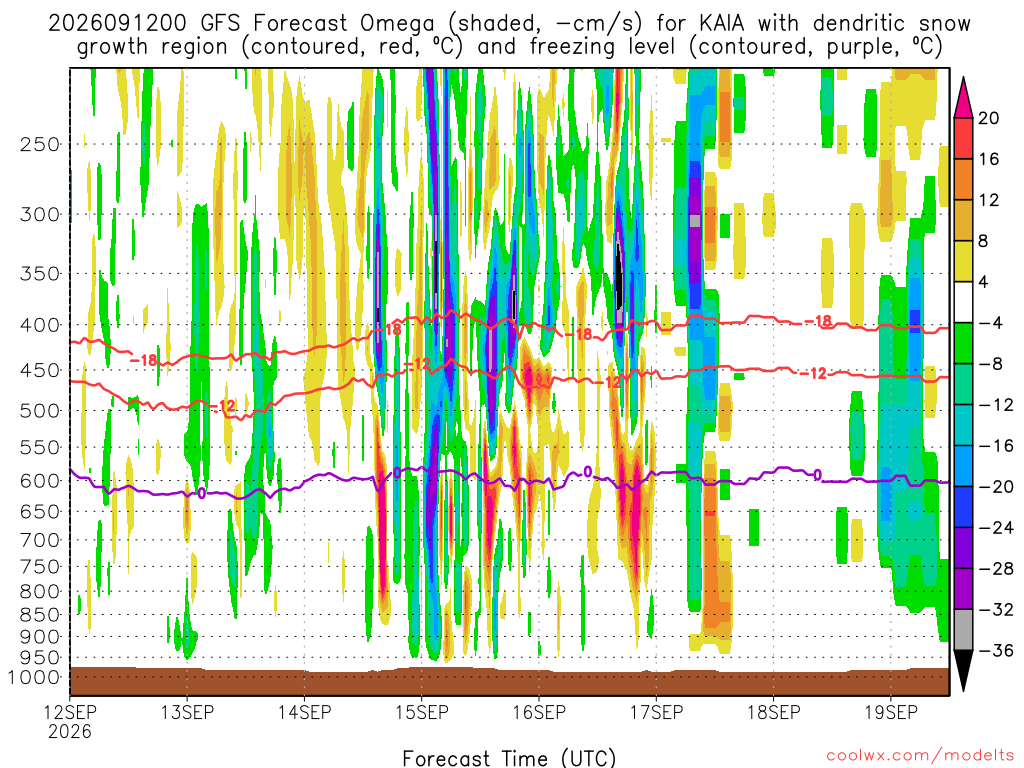Click the Forecast Time (UTC) axis title
The height and width of the screenshot is (768, 1024).
[x=509, y=758]
